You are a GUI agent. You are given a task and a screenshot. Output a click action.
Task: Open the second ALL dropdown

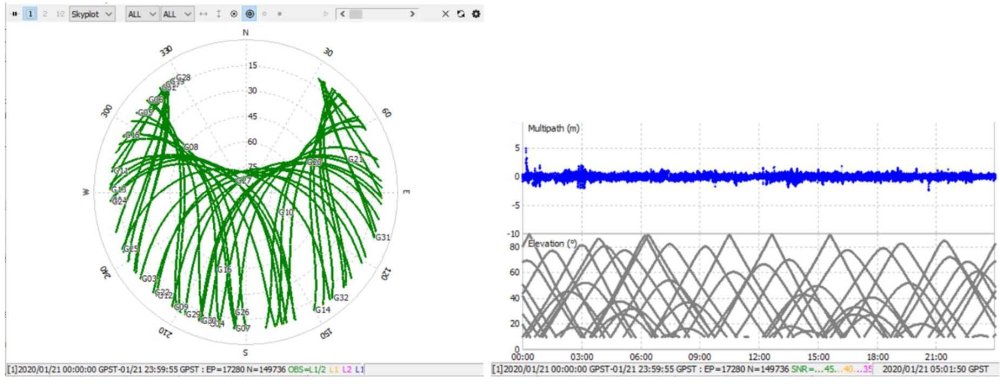point(177,13)
